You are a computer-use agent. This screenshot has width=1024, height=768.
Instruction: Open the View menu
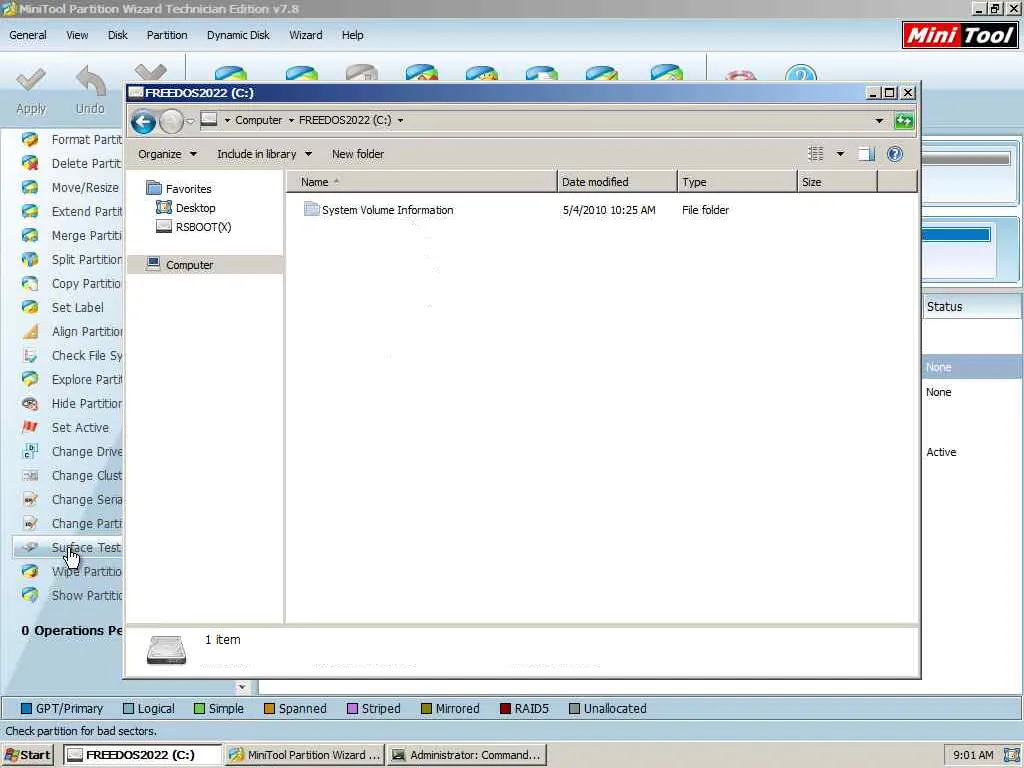pos(76,35)
